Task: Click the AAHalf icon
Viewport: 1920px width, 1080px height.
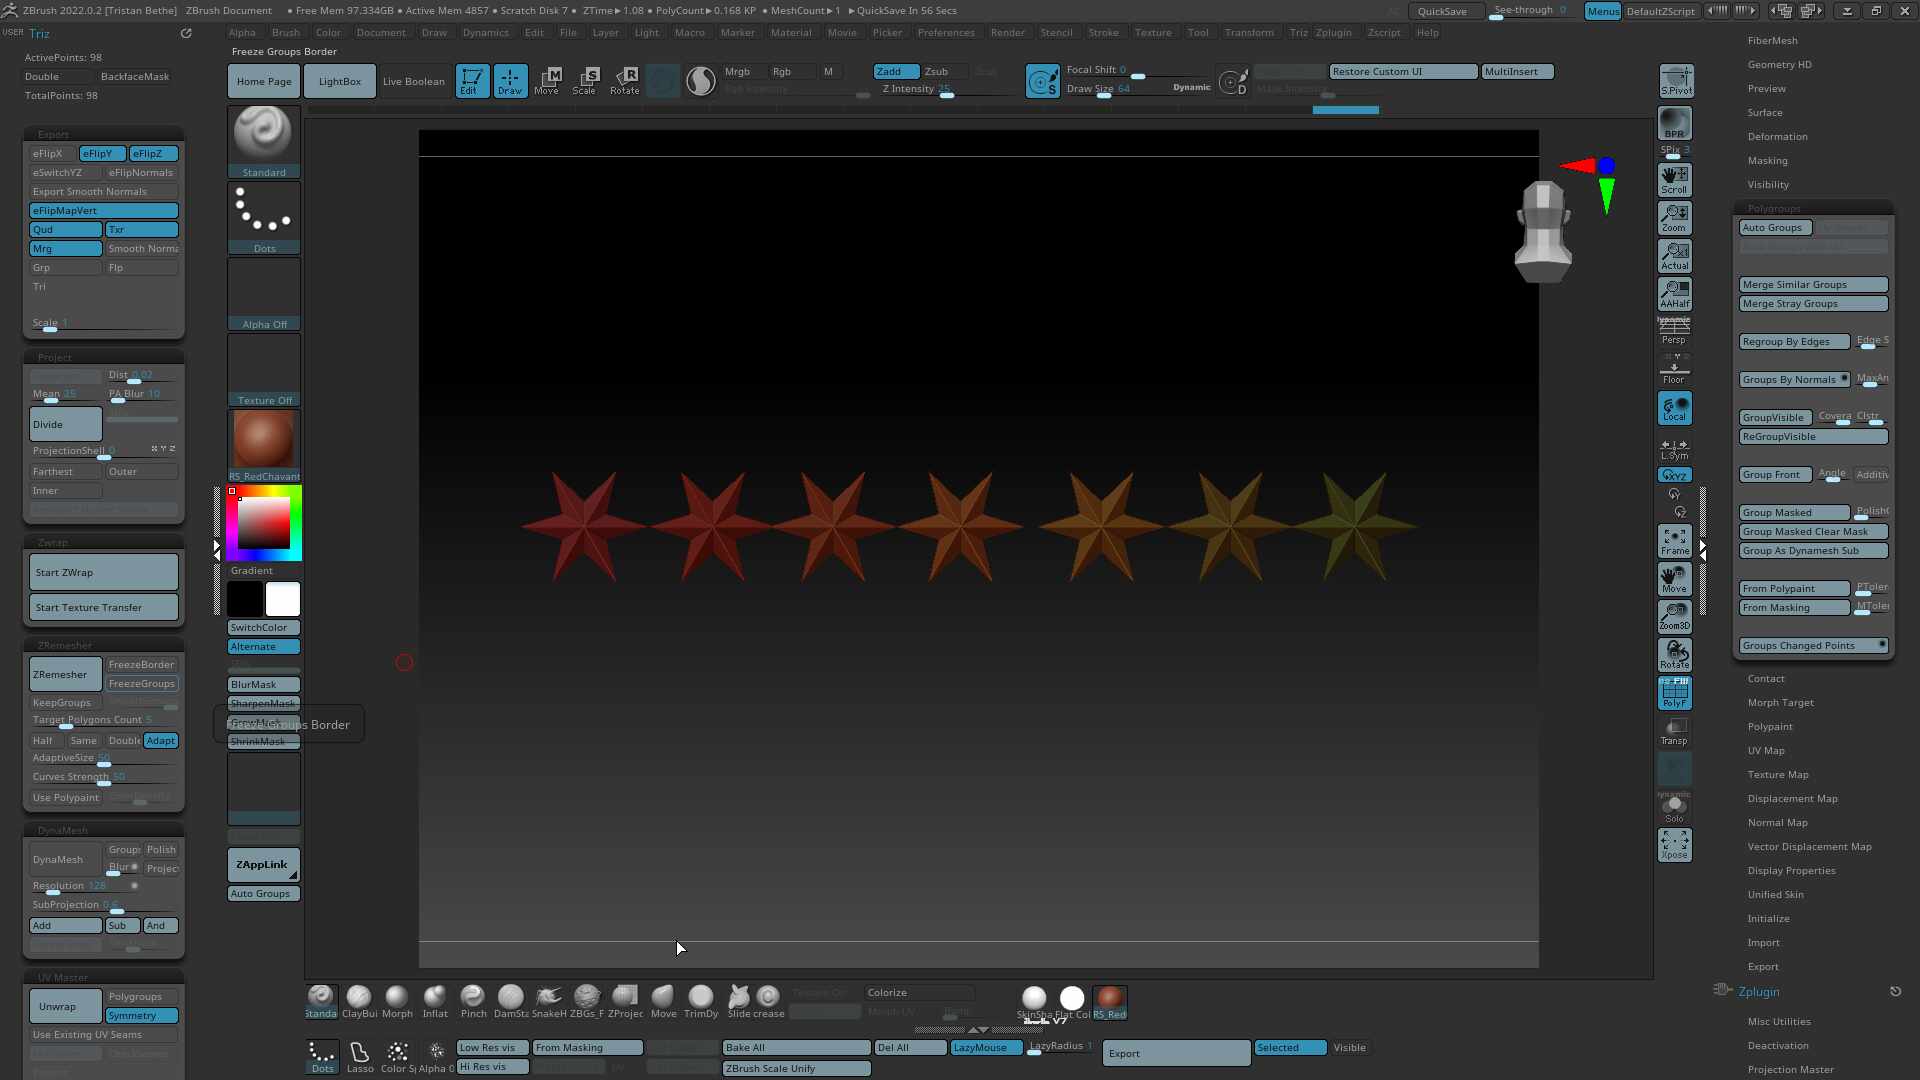Action: coord(1675,293)
